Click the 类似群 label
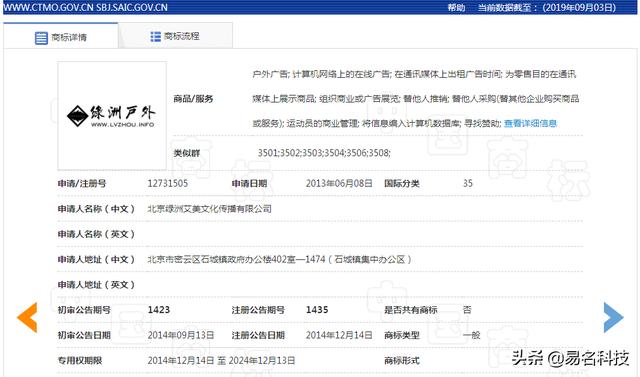640x377 pixels. 187,153
